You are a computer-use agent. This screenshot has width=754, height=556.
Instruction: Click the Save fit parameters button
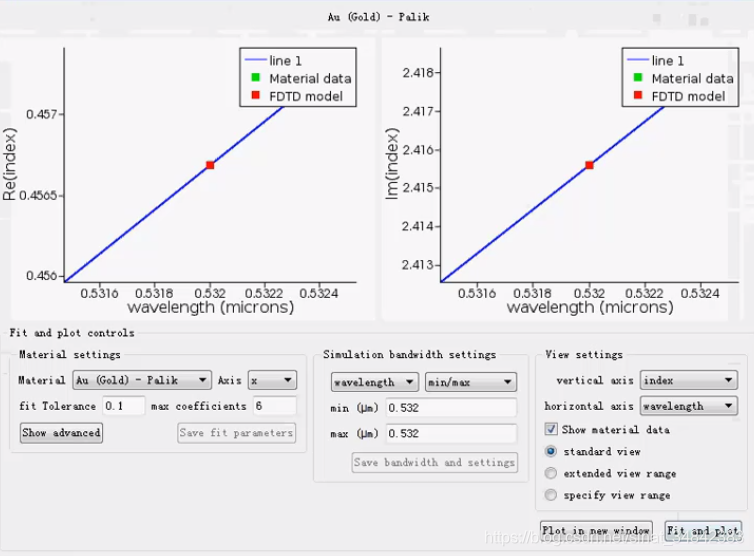(x=236, y=433)
